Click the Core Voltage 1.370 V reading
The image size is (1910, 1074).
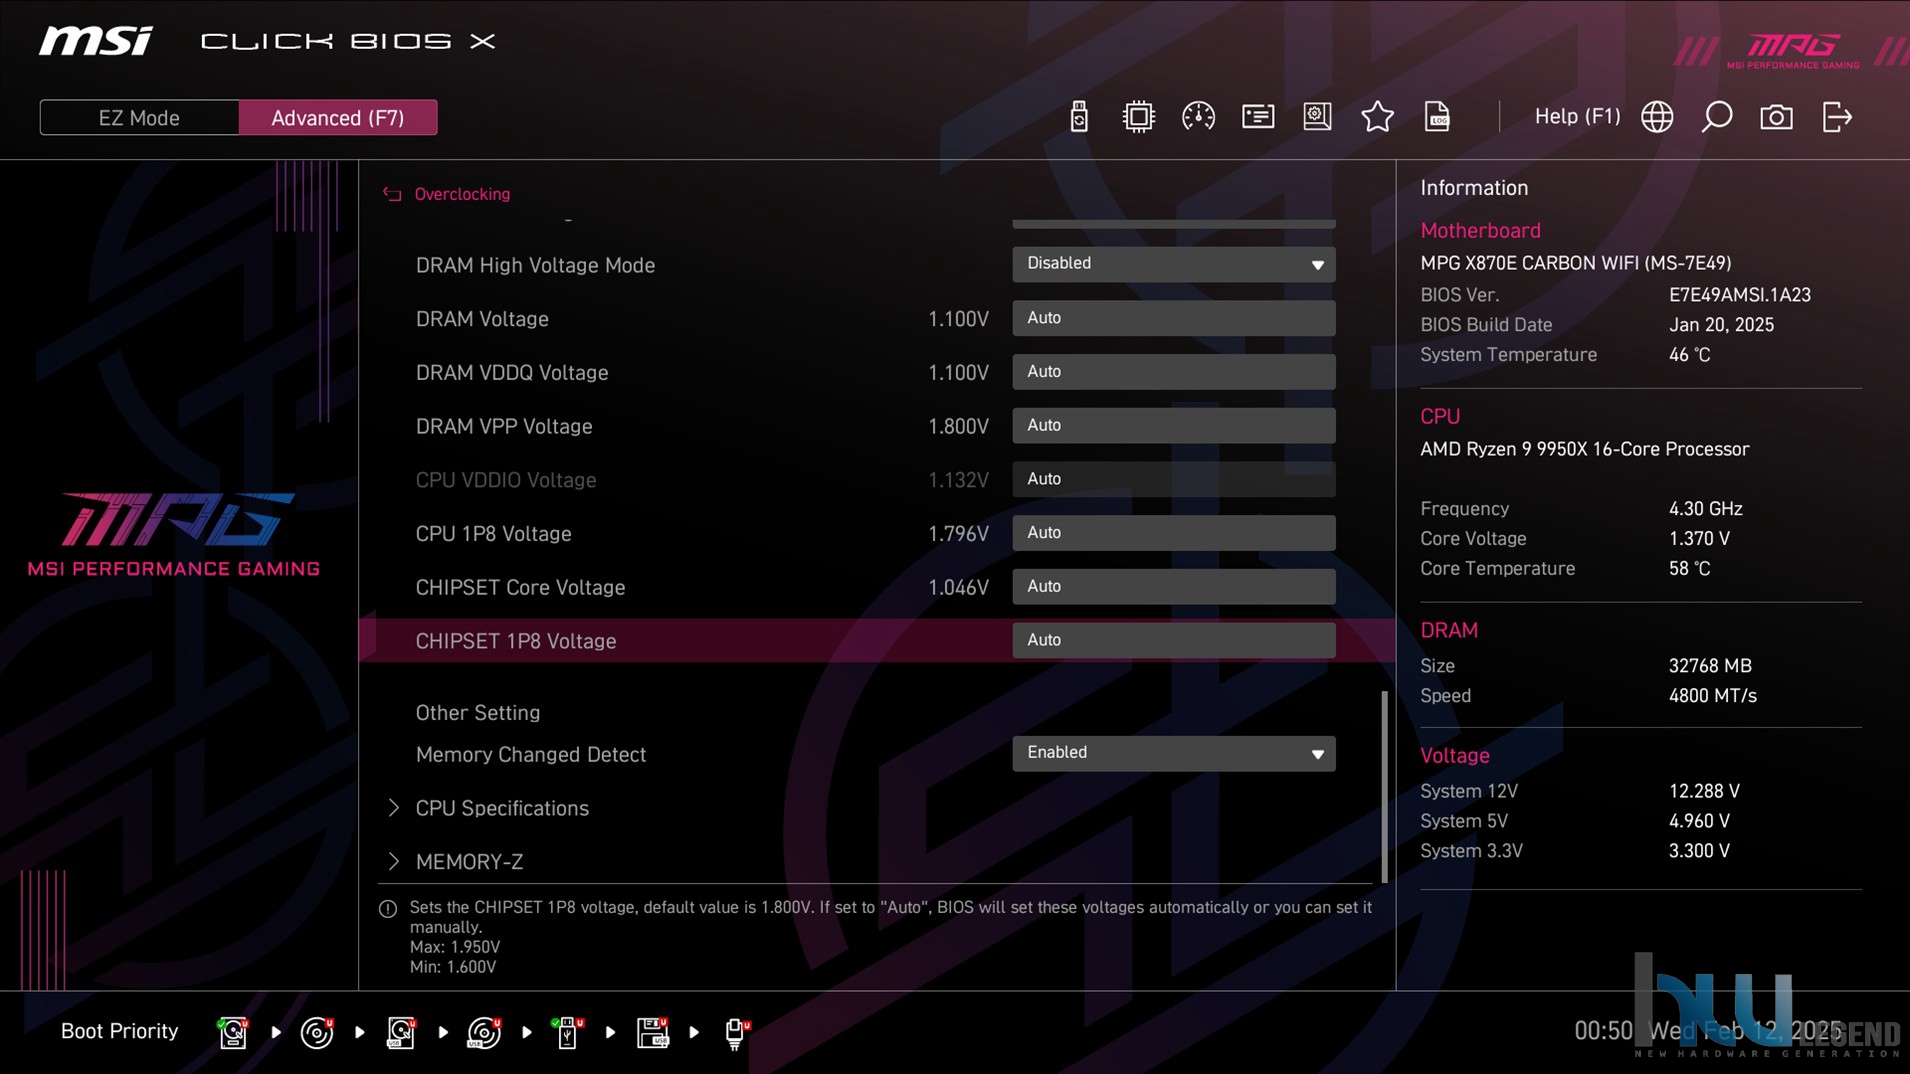click(x=1699, y=539)
